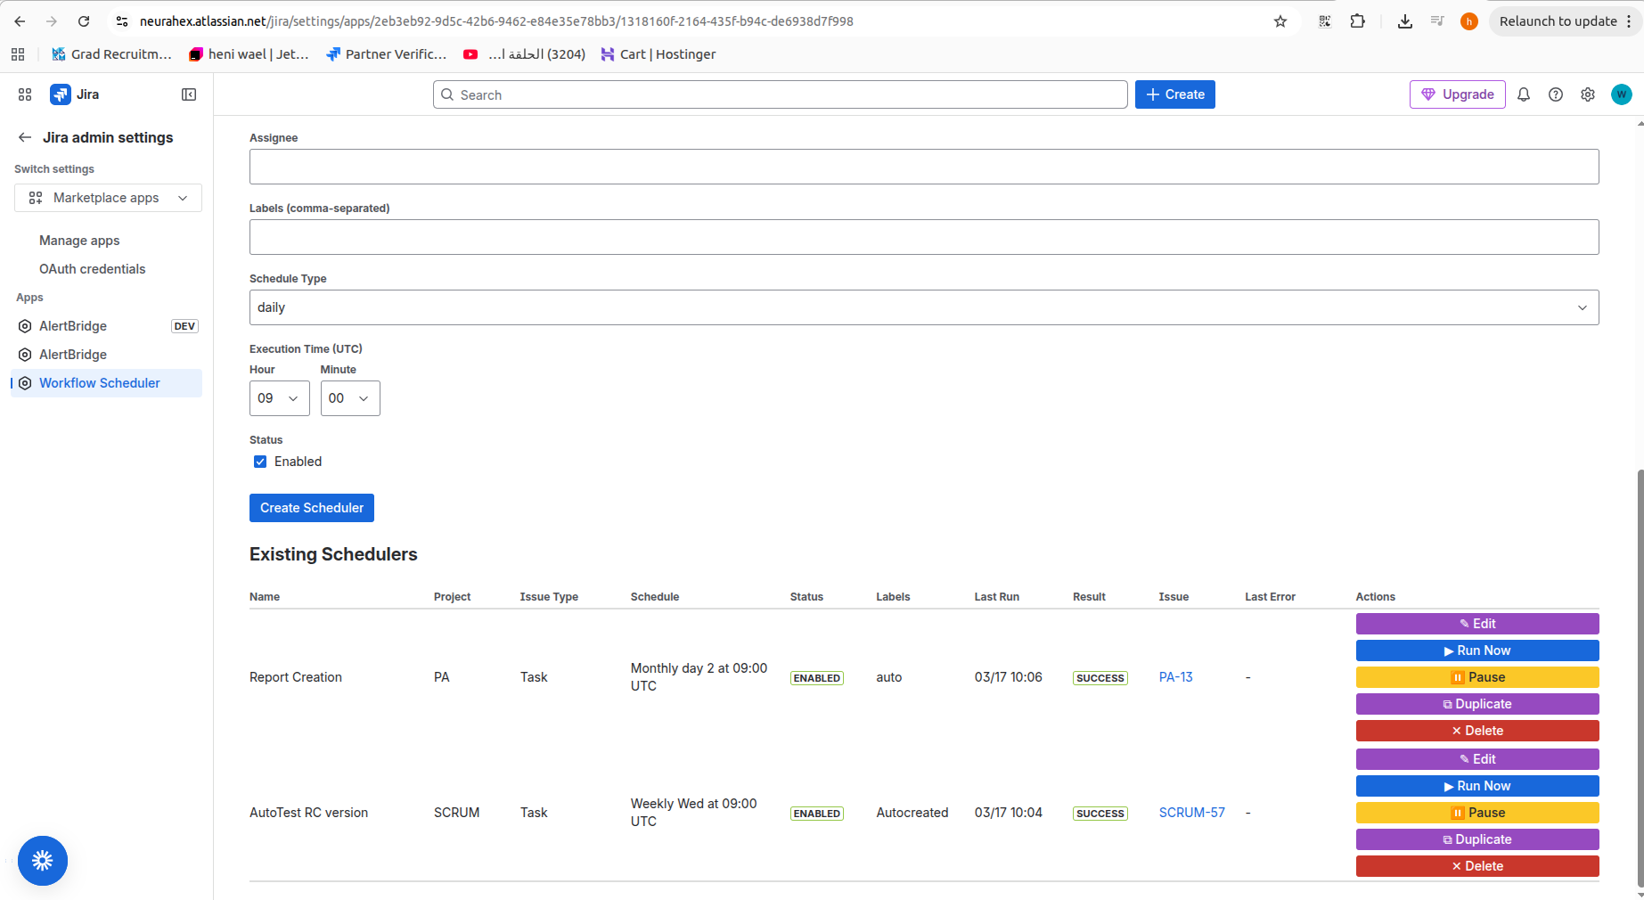Image resolution: width=1644 pixels, height=900 pixels.
Task: Bookmark this page with star icon
Action: pos(1280,21)
